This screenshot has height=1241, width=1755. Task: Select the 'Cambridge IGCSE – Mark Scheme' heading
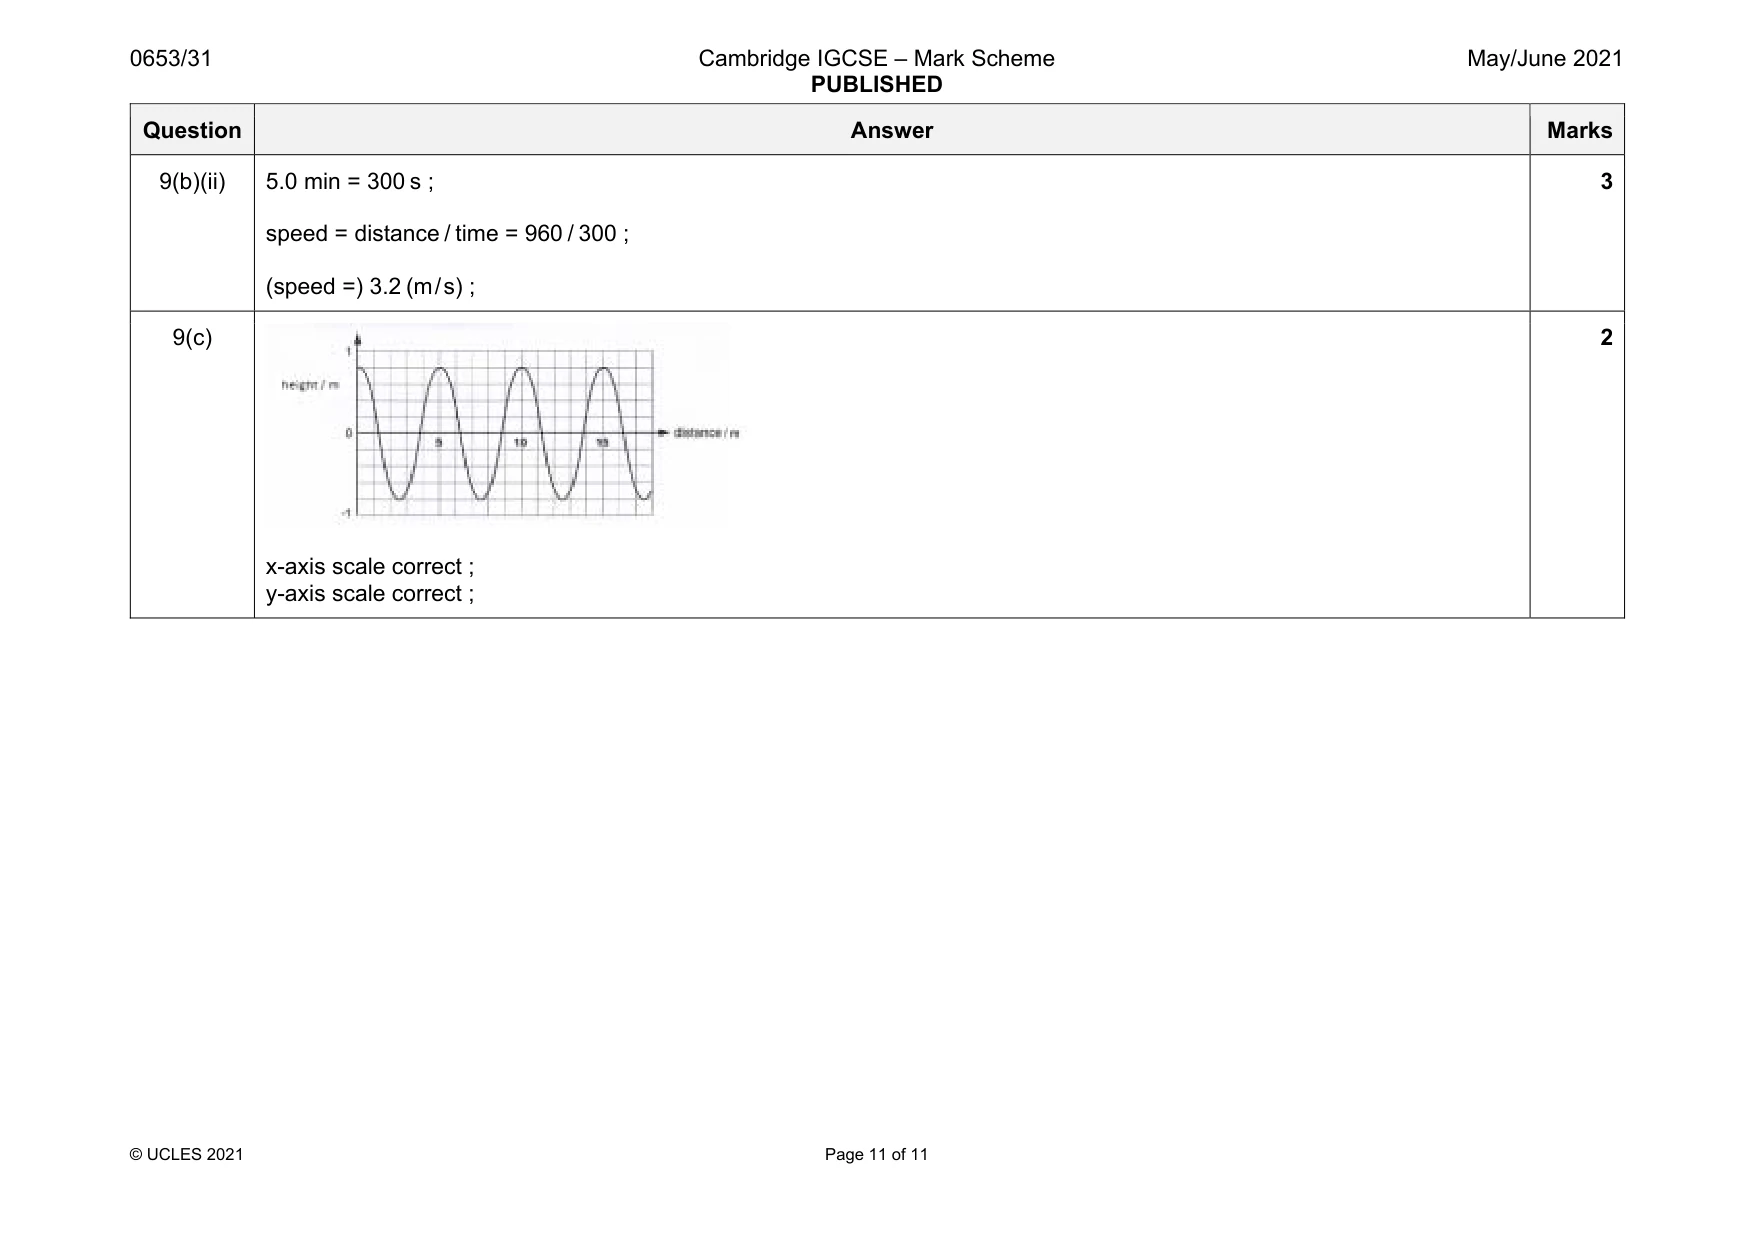[876, 58]
